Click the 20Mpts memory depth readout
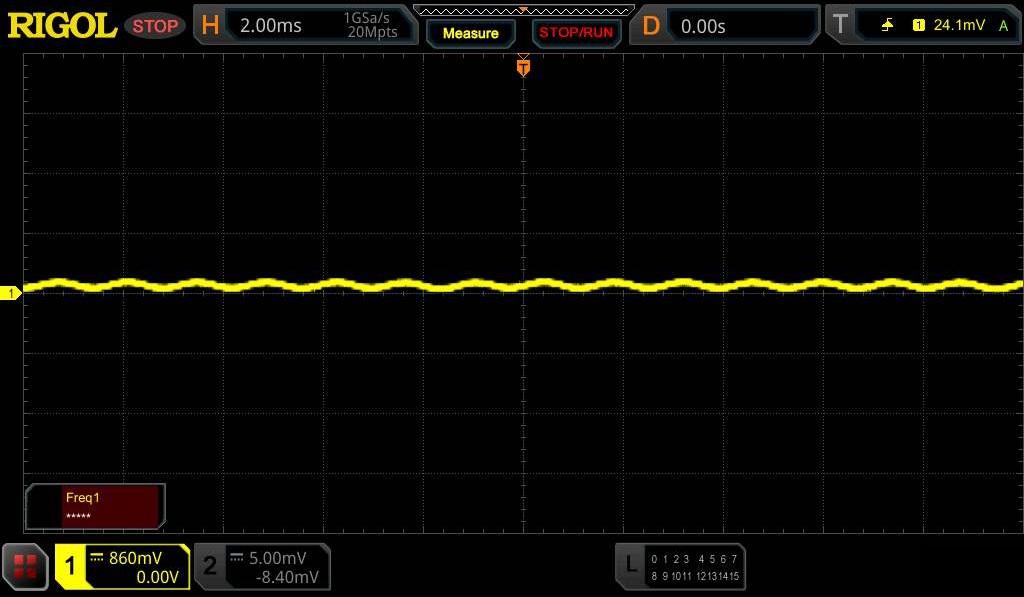 pos(372,32)
